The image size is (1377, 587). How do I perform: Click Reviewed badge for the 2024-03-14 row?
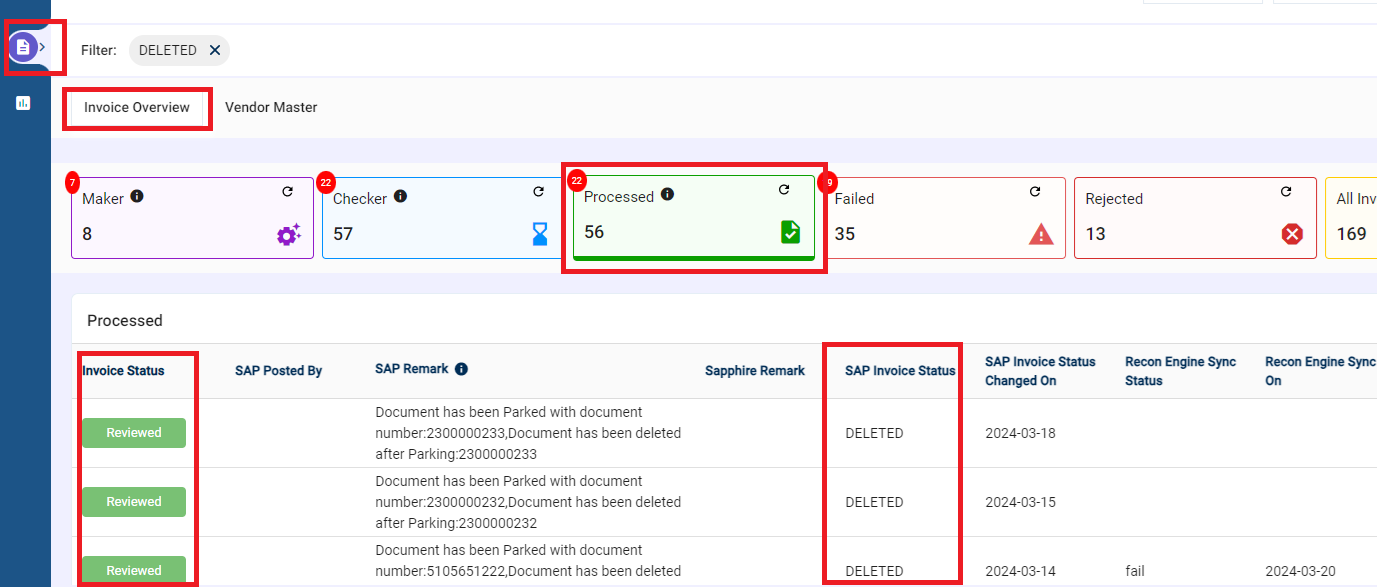pos(134,570)
